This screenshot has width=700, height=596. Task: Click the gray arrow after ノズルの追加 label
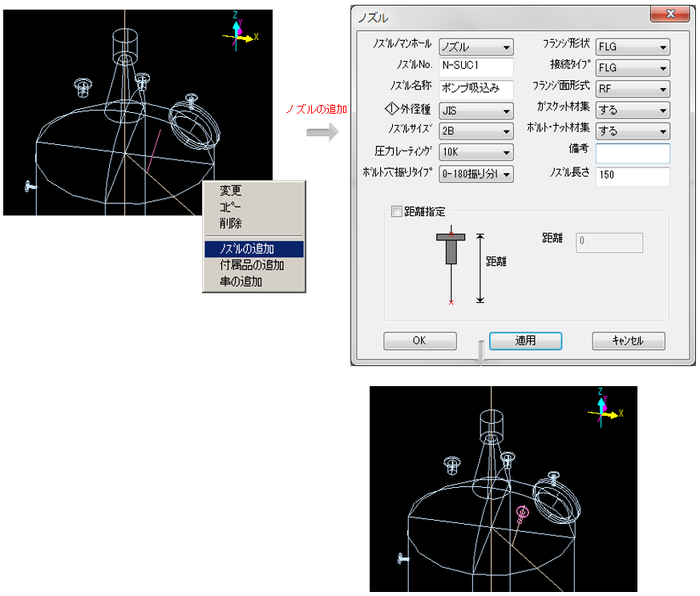321,132
